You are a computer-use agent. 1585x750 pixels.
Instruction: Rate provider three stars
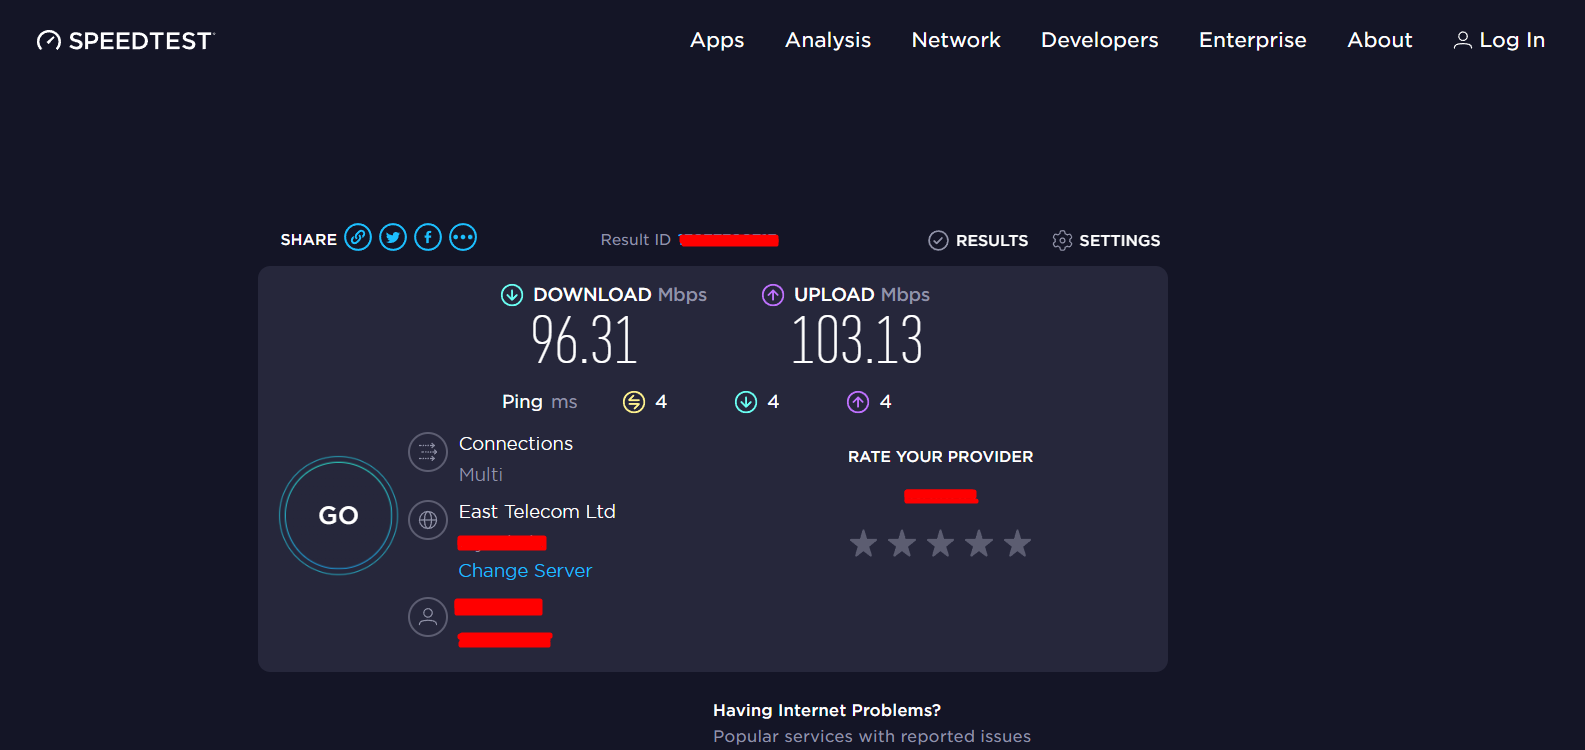coord(940,544)
